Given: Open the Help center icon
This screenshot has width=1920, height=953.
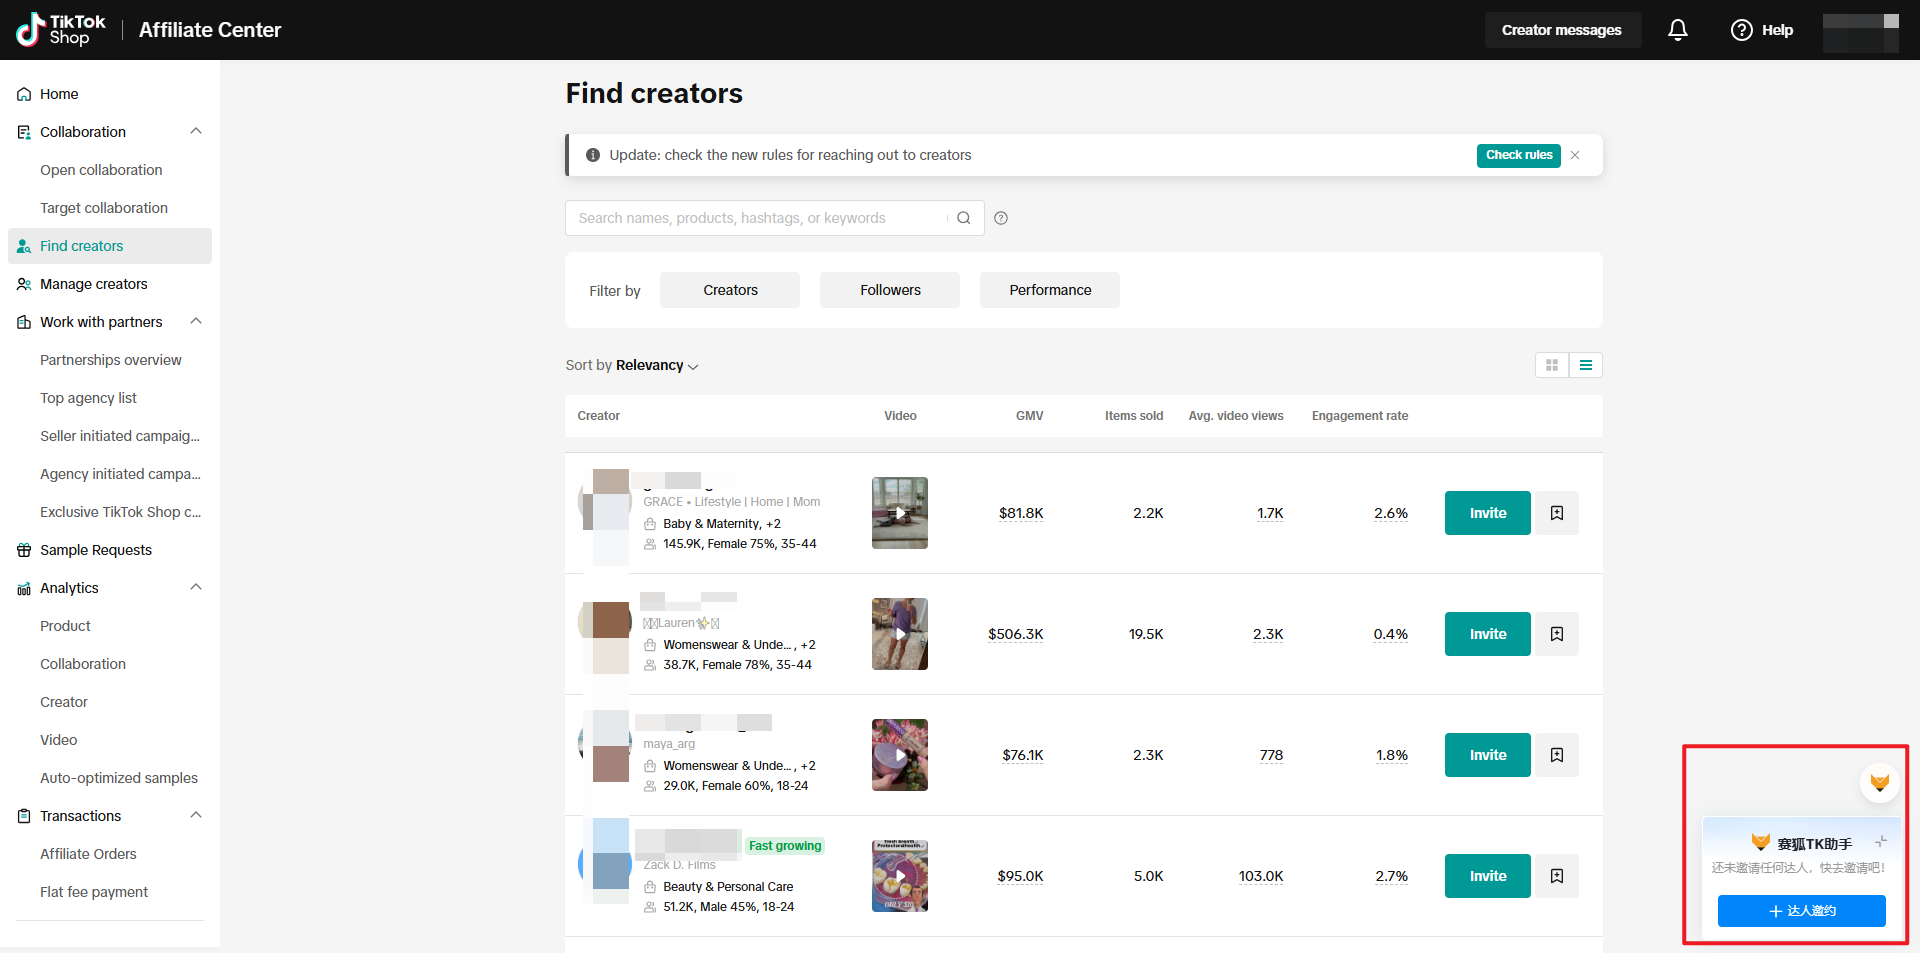Looking at the screenshot, I should coord(1742,30).
